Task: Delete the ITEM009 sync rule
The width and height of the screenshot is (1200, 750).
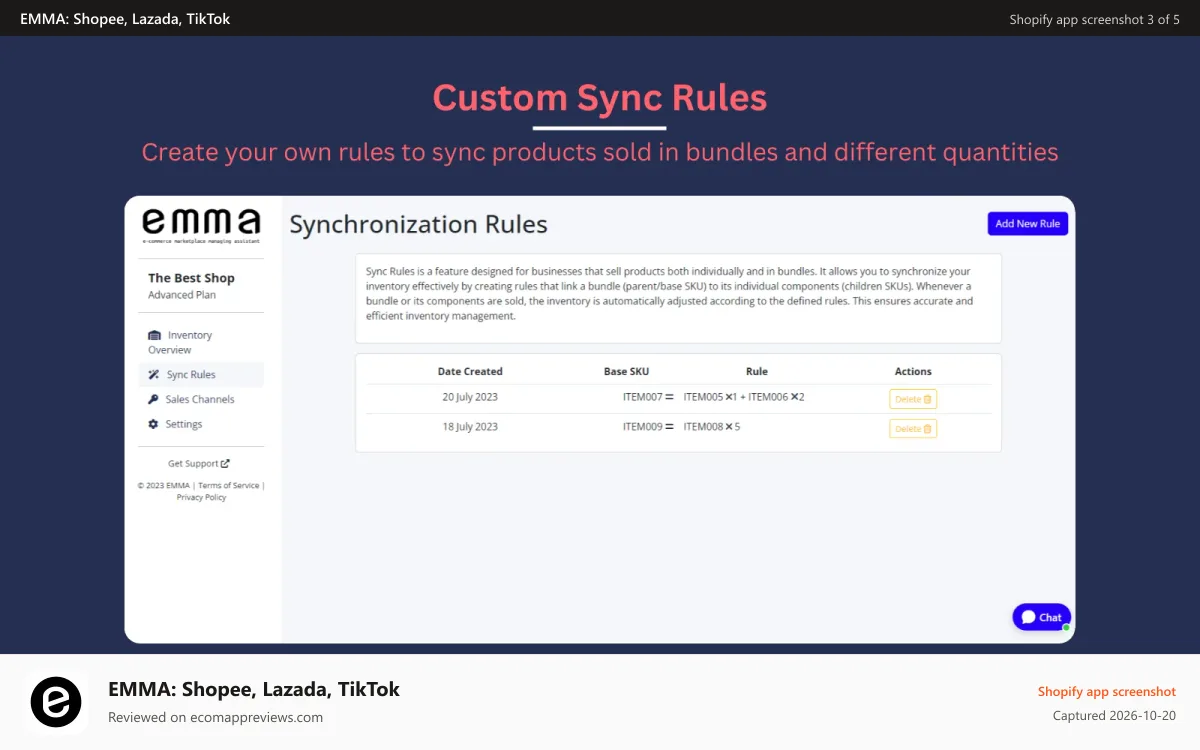Action: coord(913,429)
